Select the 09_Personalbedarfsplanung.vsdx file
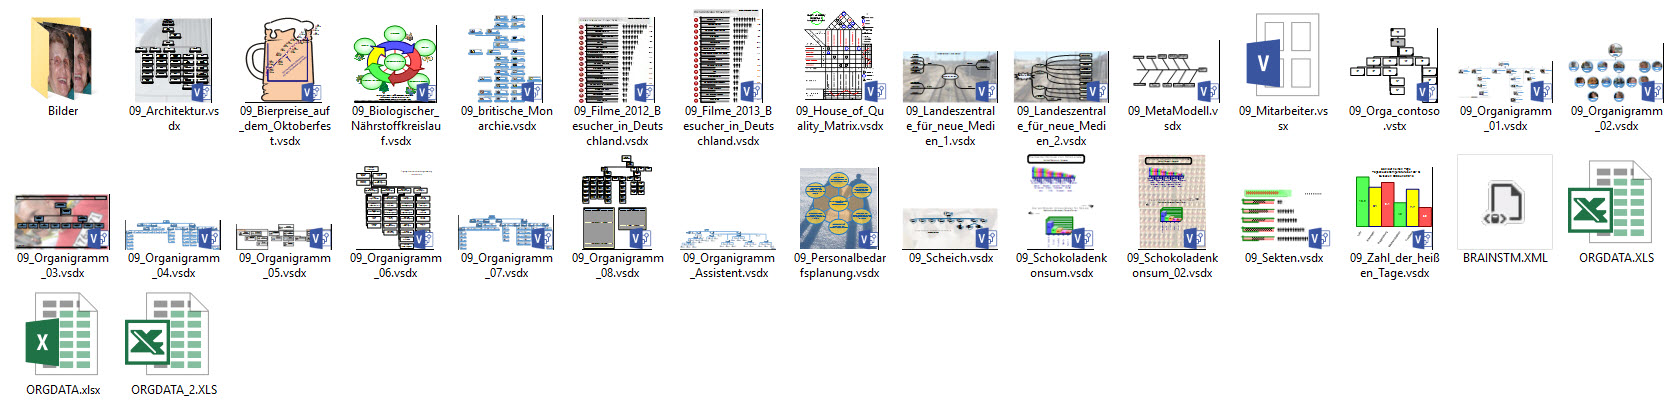This screenshot has height=409, width=1676. [x=840, y=208]
